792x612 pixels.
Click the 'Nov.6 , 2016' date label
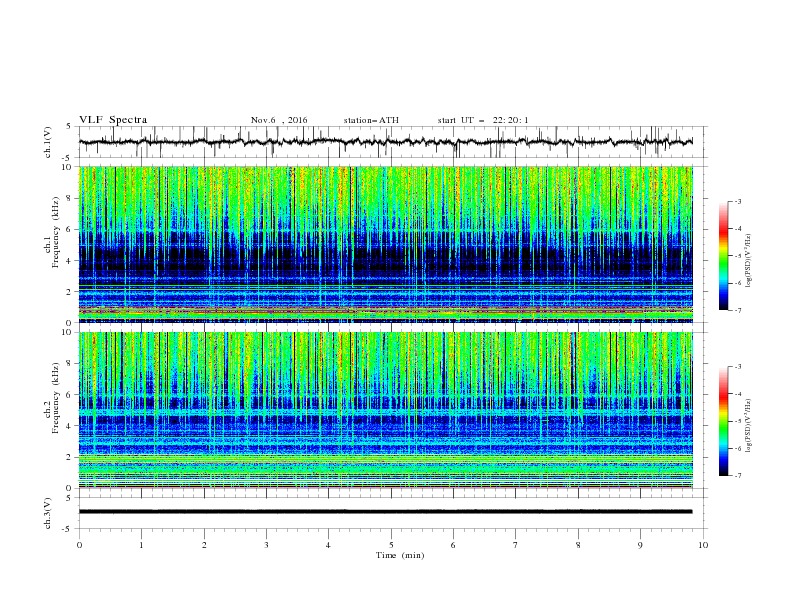[x=279, y=120]
